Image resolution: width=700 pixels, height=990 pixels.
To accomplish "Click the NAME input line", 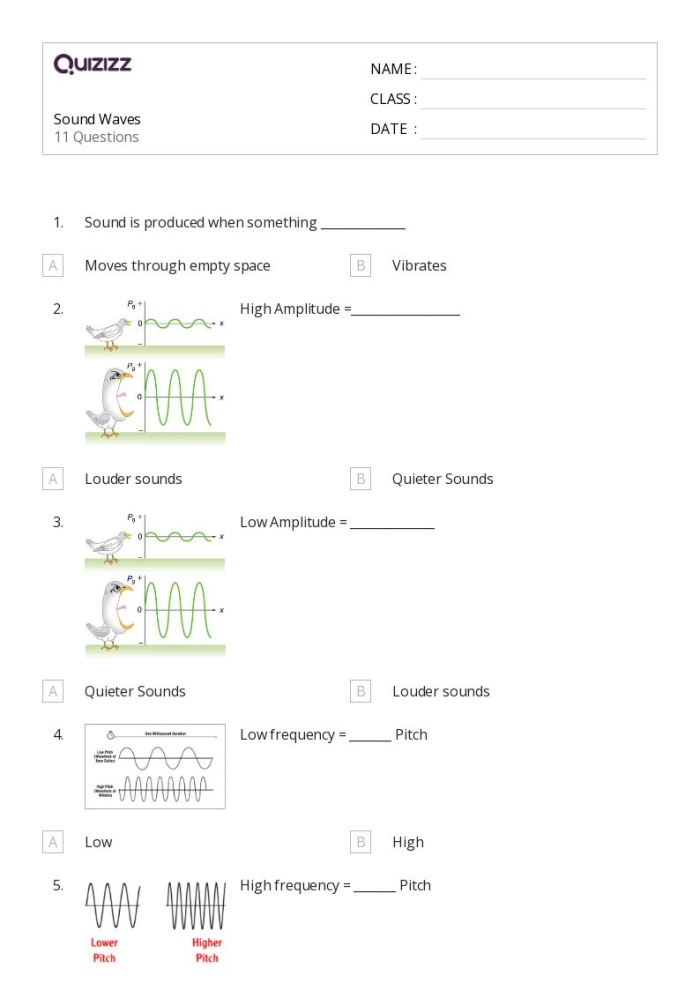I will (x=533, y=70).
